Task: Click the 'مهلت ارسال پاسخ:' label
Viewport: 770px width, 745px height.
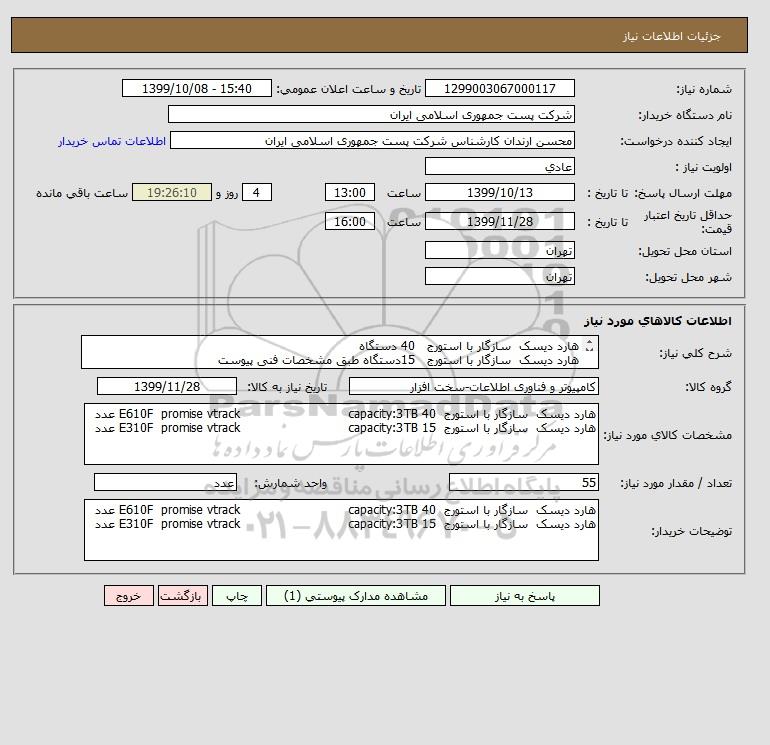Action: (682, 193)
